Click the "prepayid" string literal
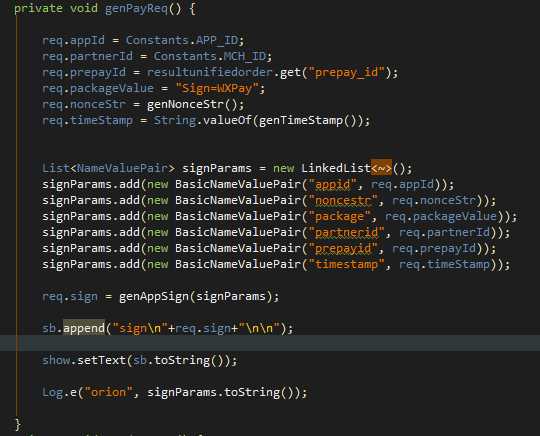Screen dimensions: 540x436 343,248
